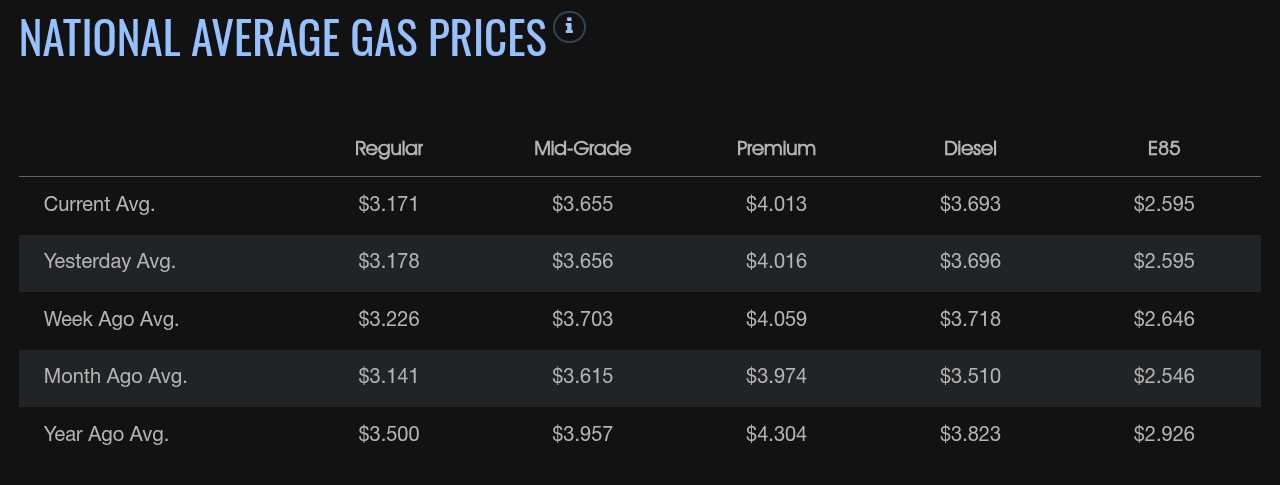Image resolution: width=1280 pixels, height=485 pixels.
Task: Click the info icon beside the title
Action: (x=569, y=27)
